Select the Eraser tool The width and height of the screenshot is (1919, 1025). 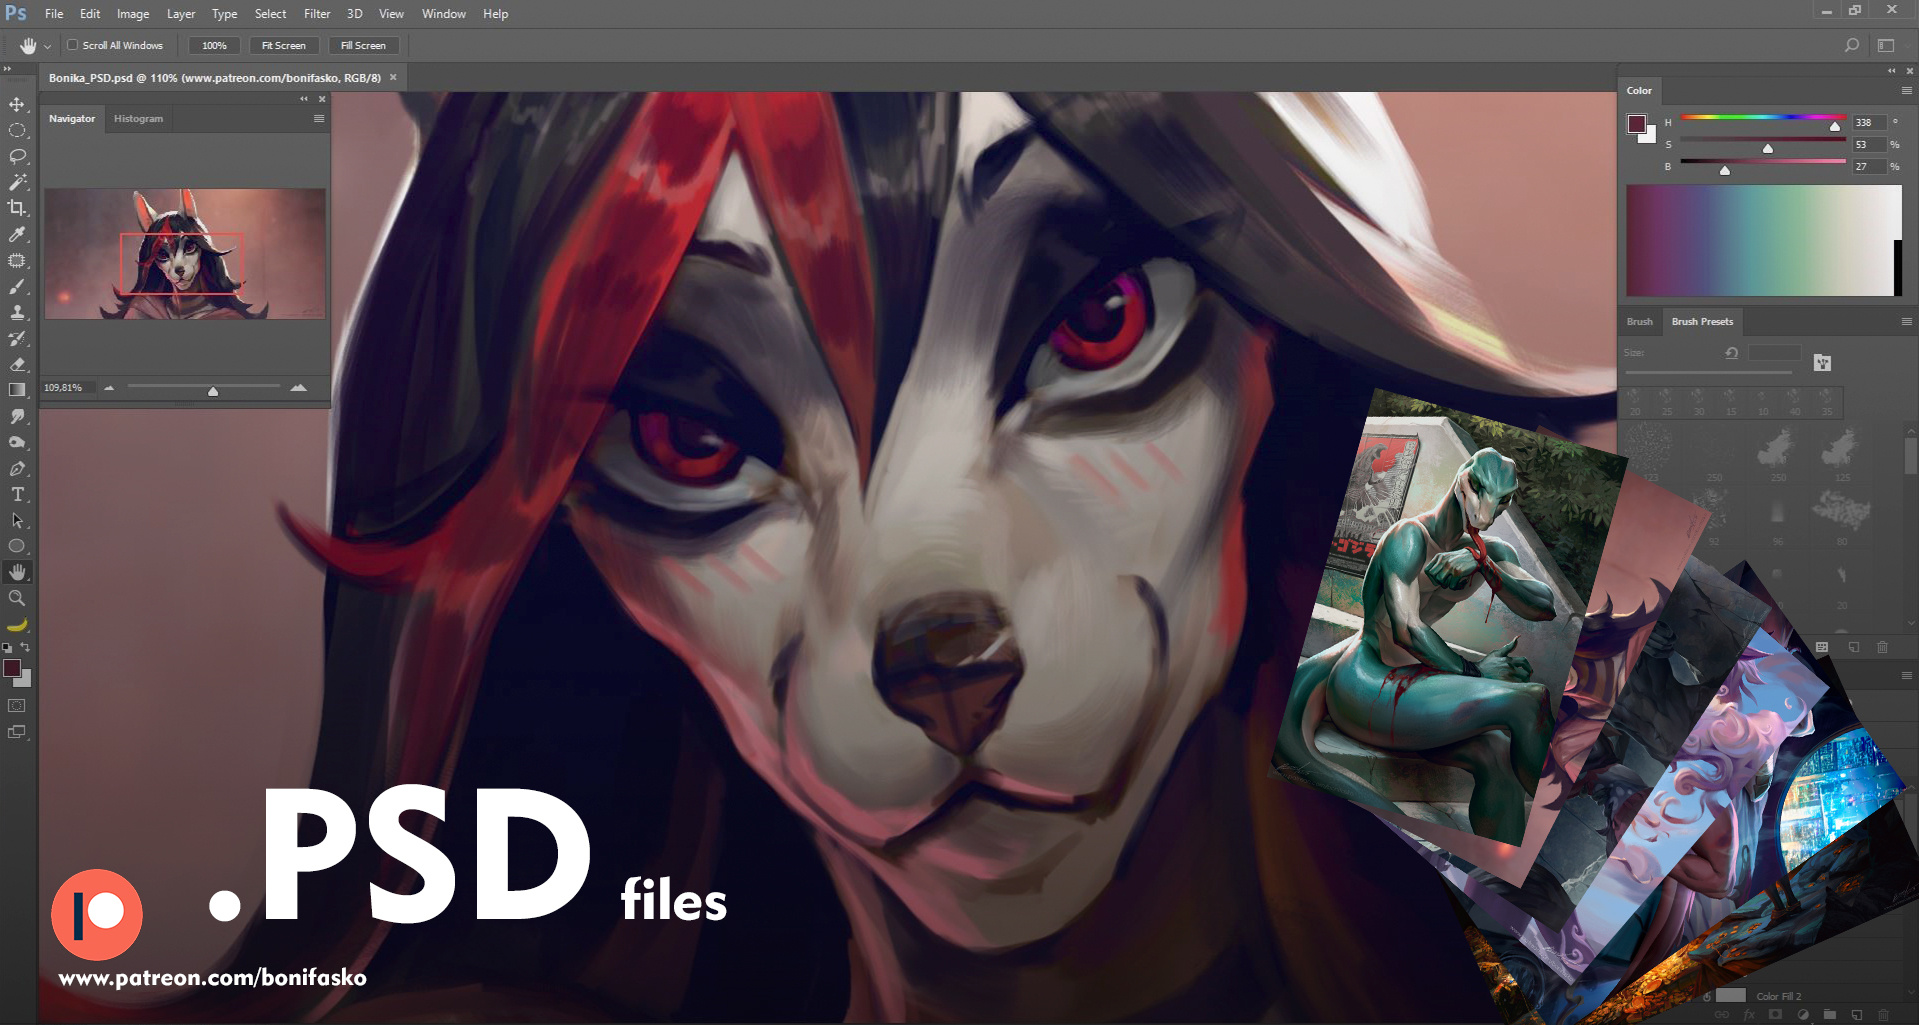pos(17,364)
